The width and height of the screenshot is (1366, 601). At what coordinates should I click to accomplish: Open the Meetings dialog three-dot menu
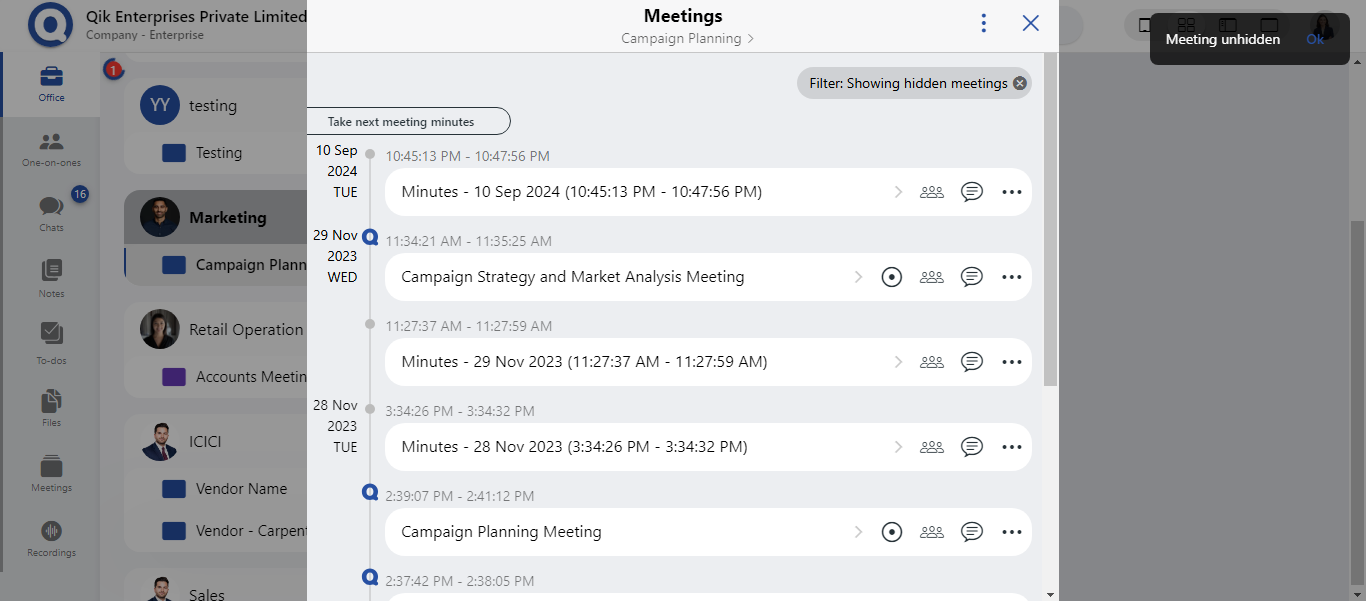coord(983,21)
